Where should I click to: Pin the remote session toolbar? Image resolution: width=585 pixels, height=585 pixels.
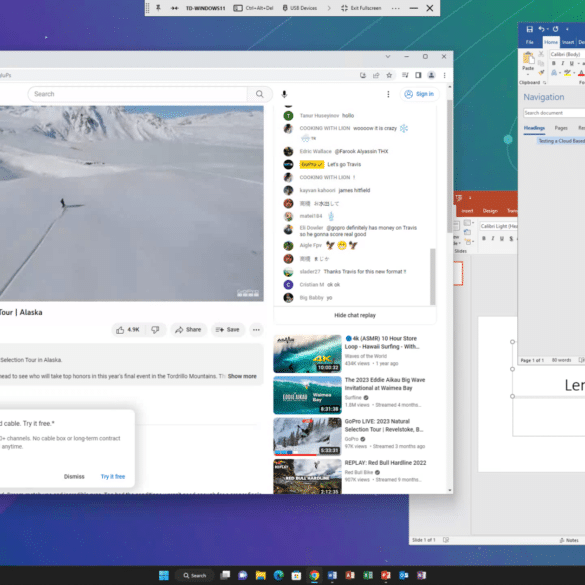[x=158, y=8]
